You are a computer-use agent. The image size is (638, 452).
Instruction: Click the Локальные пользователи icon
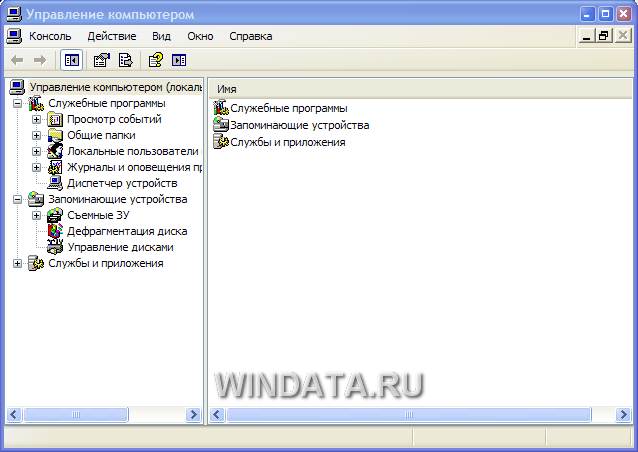[x=55, y=151]
